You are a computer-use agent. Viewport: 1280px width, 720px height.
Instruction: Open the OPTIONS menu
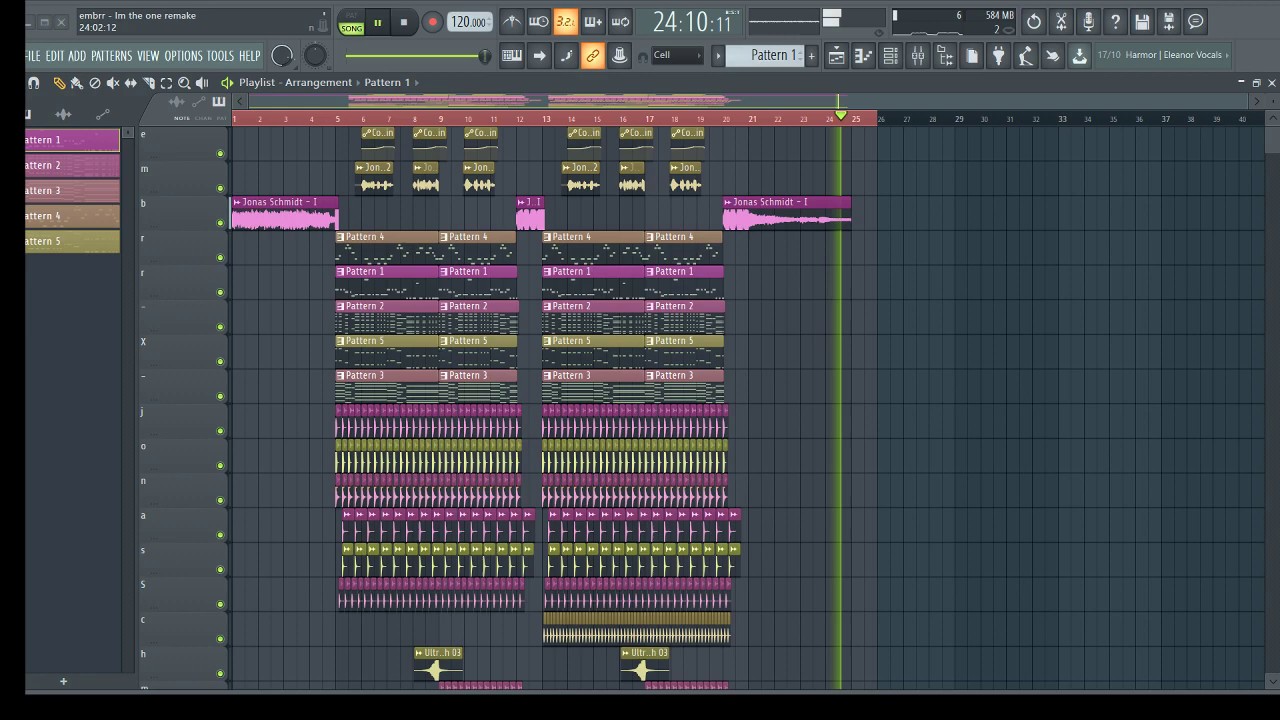tap(184, 56)
